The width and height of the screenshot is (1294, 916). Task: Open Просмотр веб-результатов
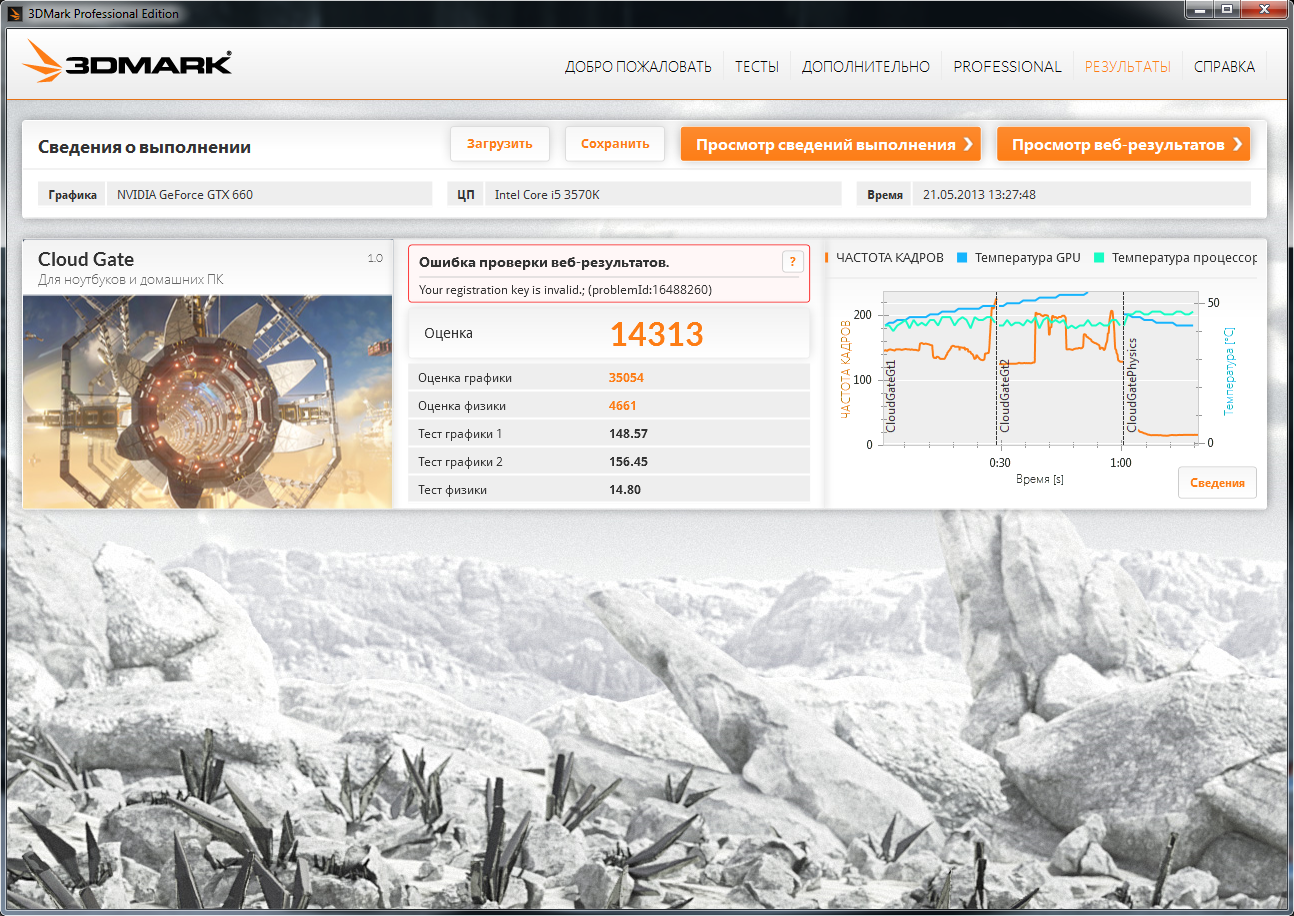[x=1123, y=144]
